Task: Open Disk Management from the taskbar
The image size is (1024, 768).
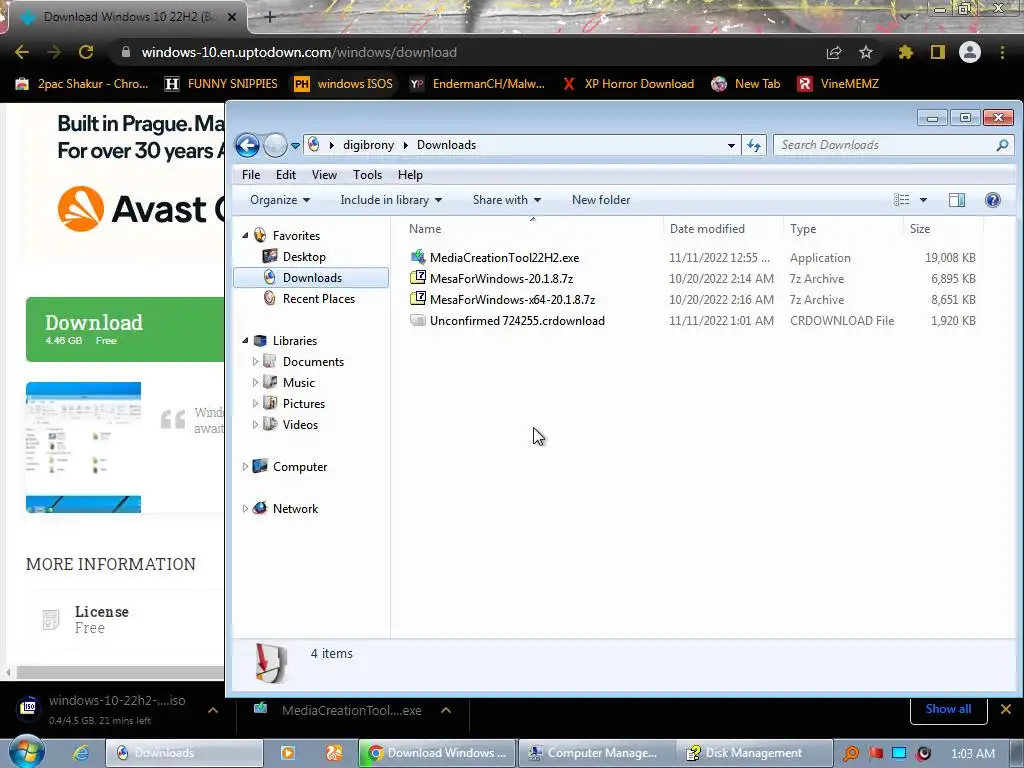Action: pos(754,753)
